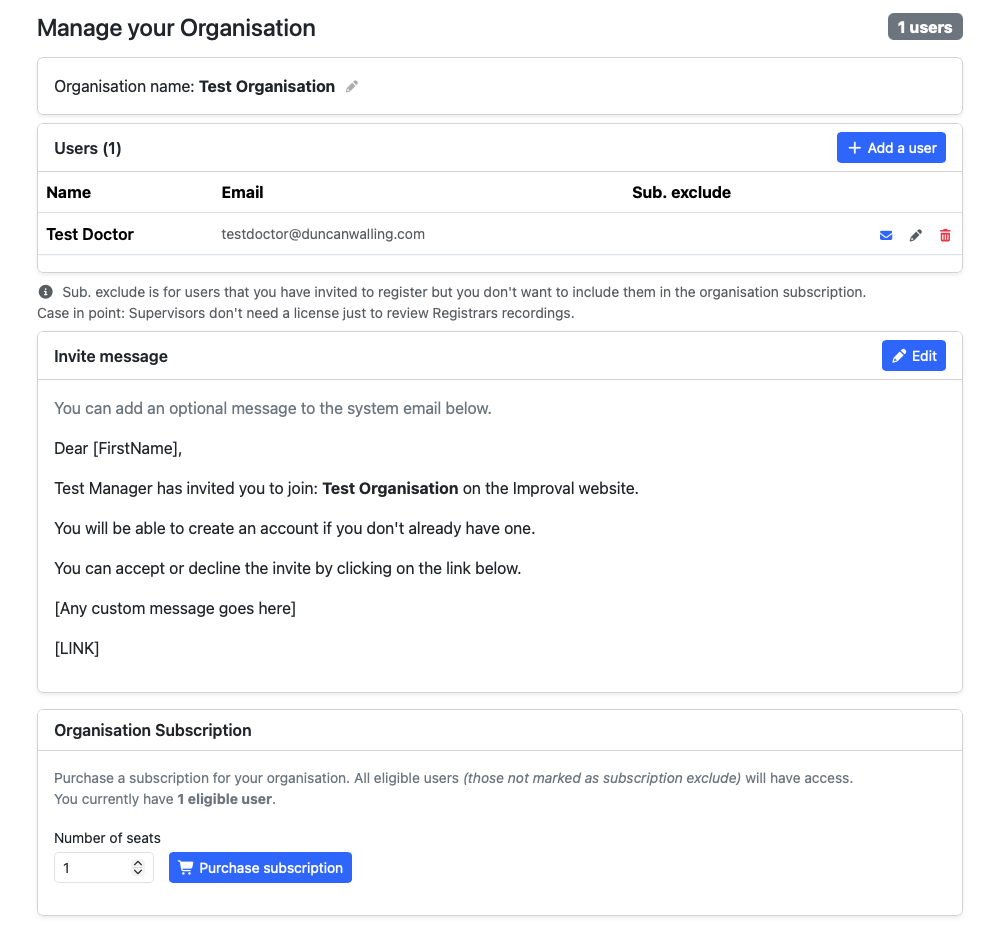
Task: Click the pencil icon beside Test Organisation name
Action: [352, 87]
